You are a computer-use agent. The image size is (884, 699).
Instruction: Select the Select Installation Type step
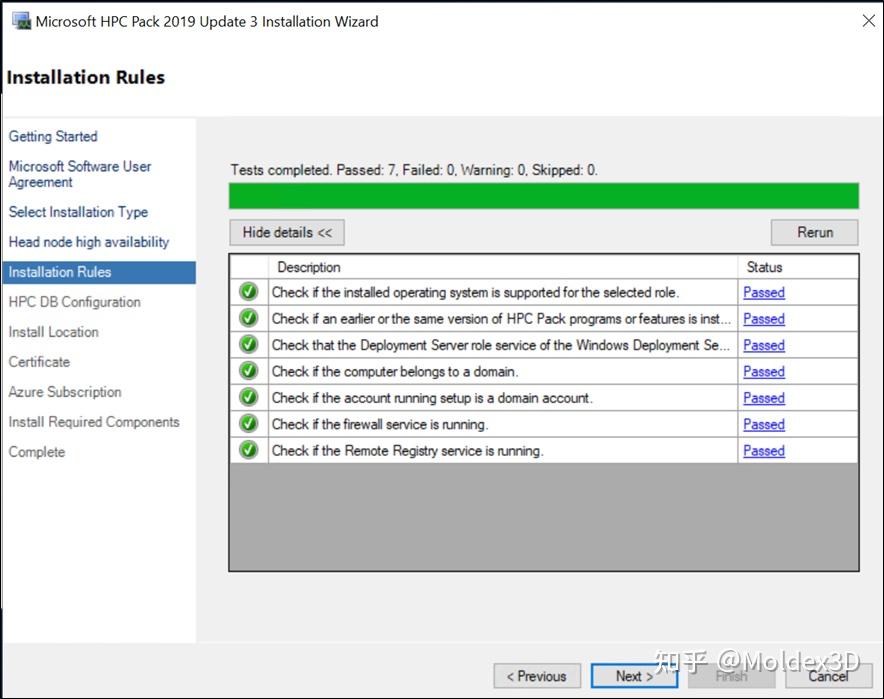(78, 212)
